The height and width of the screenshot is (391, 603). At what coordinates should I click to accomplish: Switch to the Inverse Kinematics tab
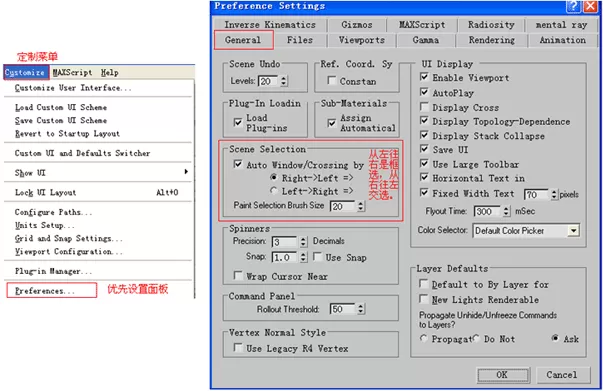point(270,25)
